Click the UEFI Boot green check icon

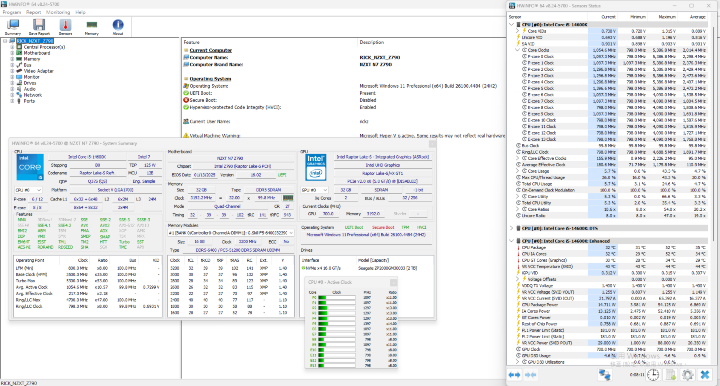(186, 93)
